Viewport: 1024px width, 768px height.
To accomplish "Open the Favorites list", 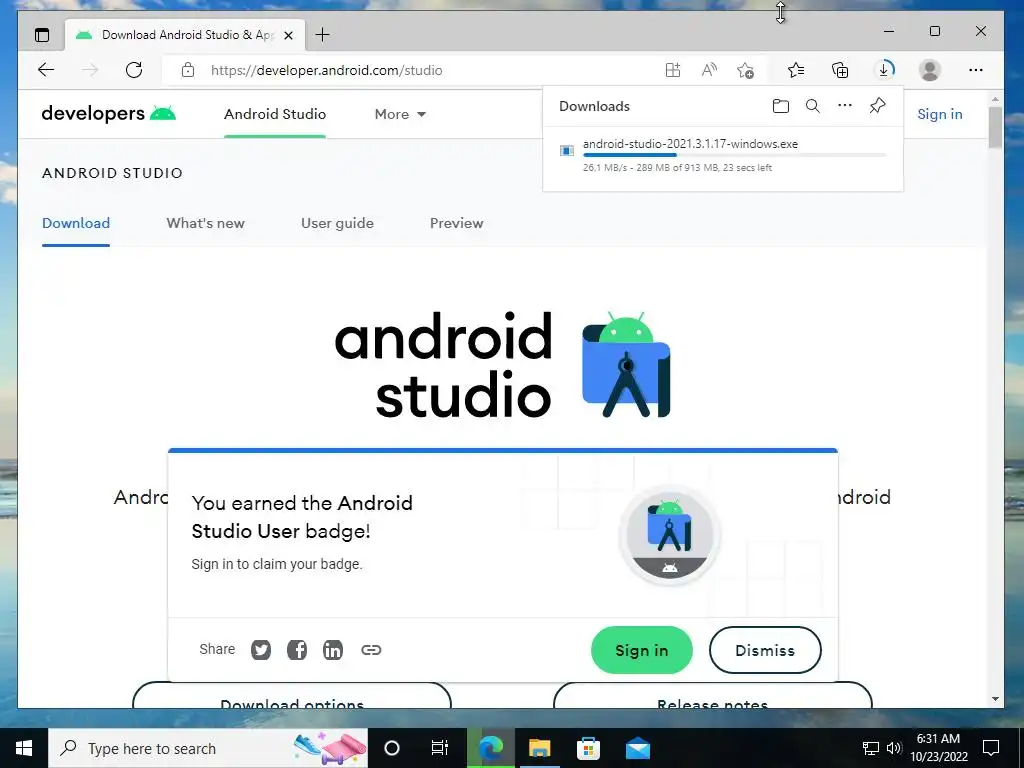I will pos(795,70).
